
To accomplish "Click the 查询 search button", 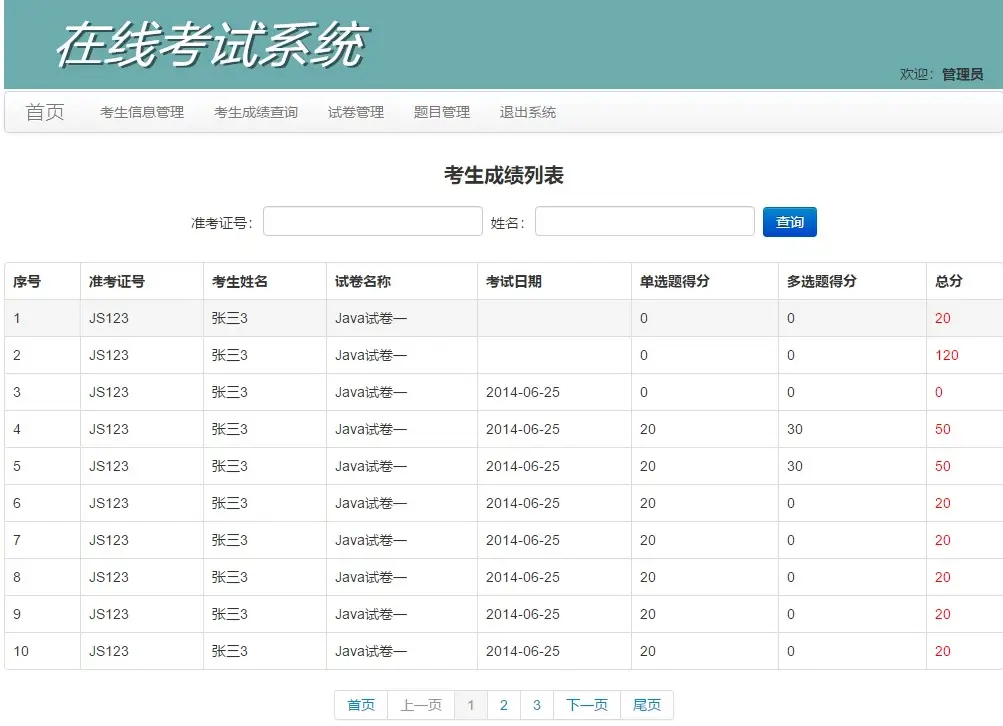I will click(x=789, y=221).
